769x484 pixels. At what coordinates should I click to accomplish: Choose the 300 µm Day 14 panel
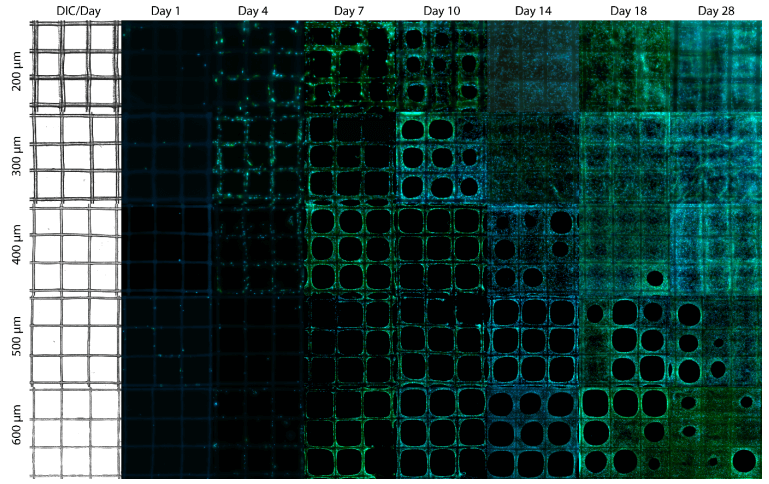click(x=534, y=158)
